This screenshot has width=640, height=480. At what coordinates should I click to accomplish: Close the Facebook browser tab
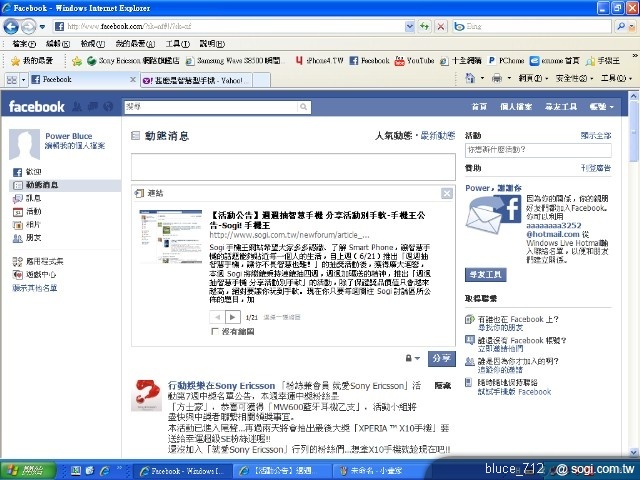click(133, 80)
